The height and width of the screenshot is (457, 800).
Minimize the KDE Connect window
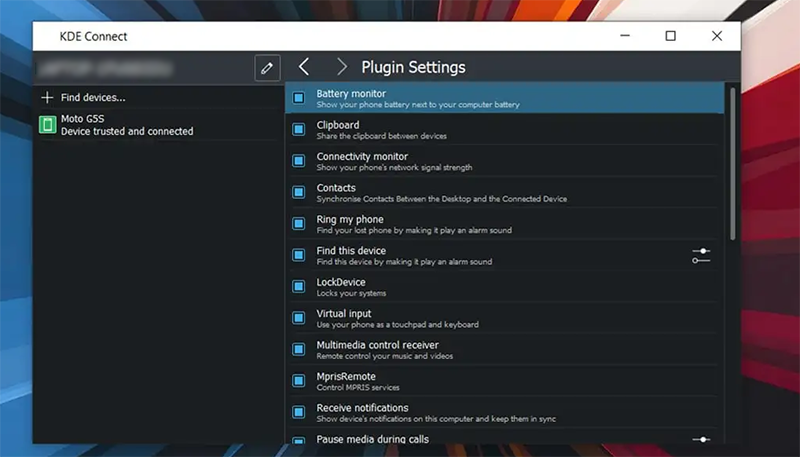pos(625,36)
